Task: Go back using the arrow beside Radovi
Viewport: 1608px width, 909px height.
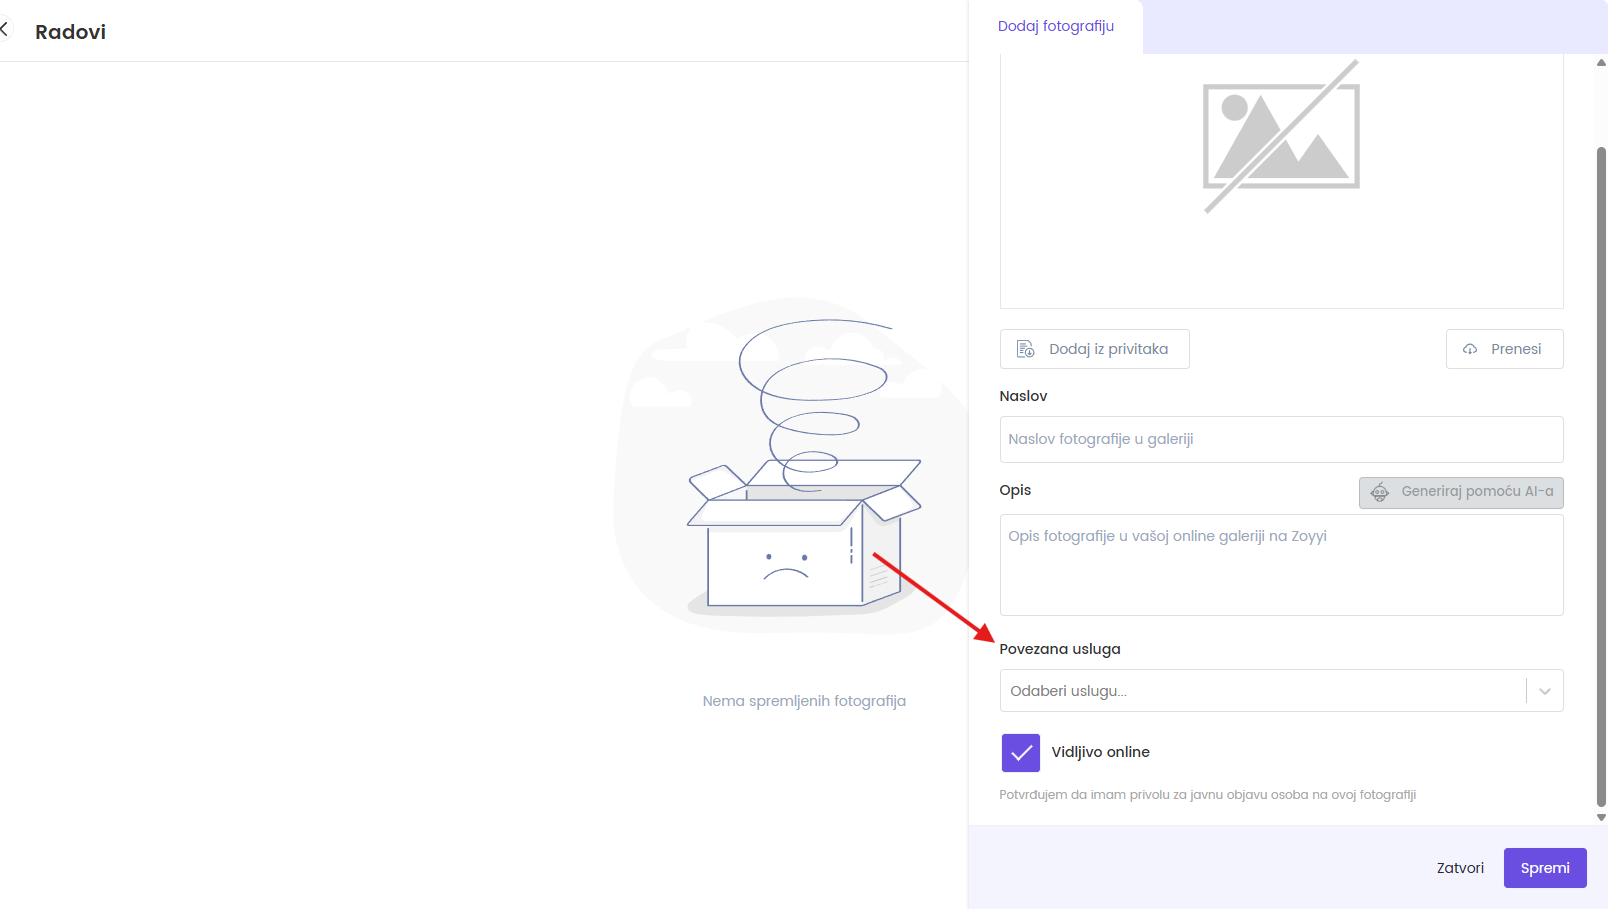Action: [x=5, y=30]
